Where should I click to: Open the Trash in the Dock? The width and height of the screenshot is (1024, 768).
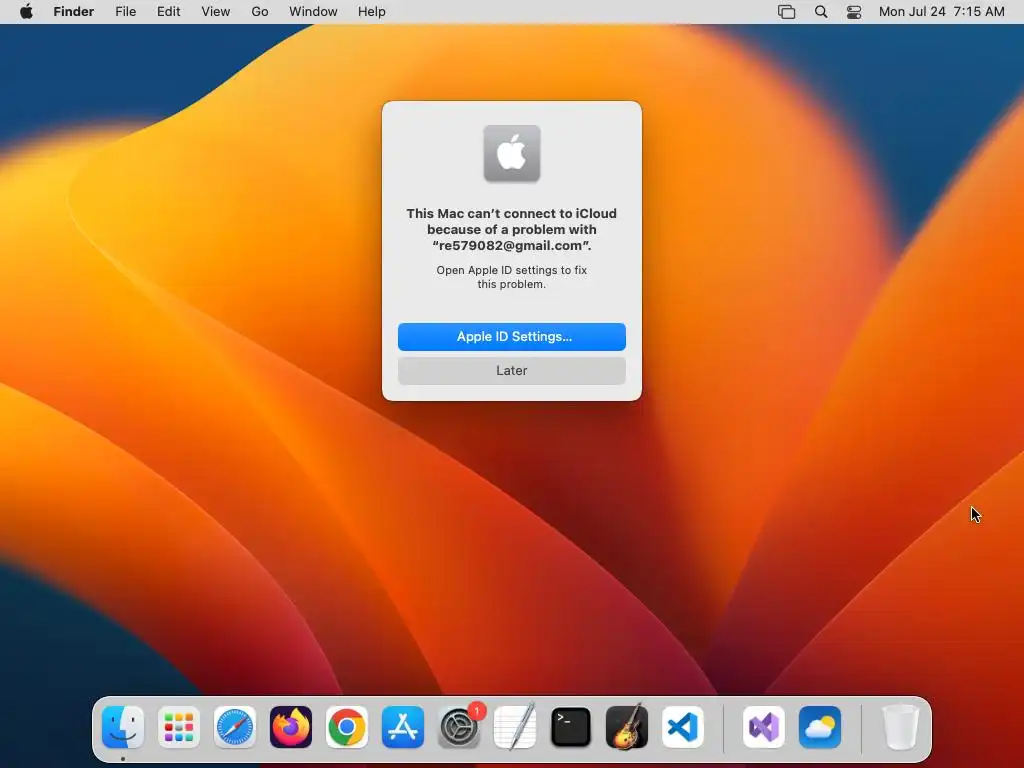(901, 728)
